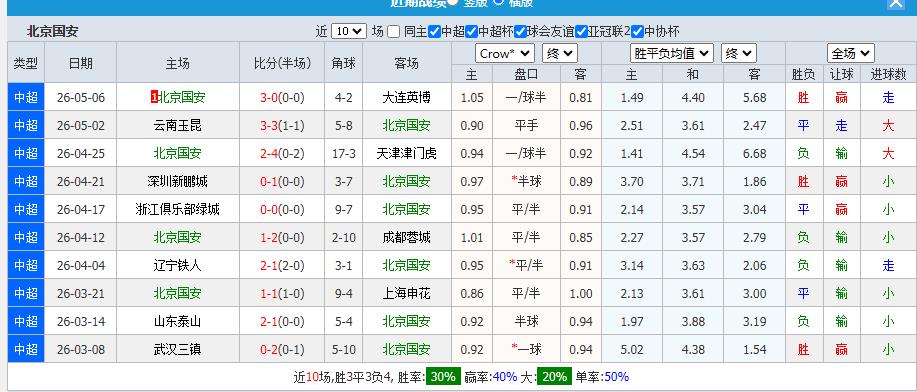Open the 终 dropdown next to 胜平负均值
The width and height of the screenshot is (917, 392).
[739, 54]
